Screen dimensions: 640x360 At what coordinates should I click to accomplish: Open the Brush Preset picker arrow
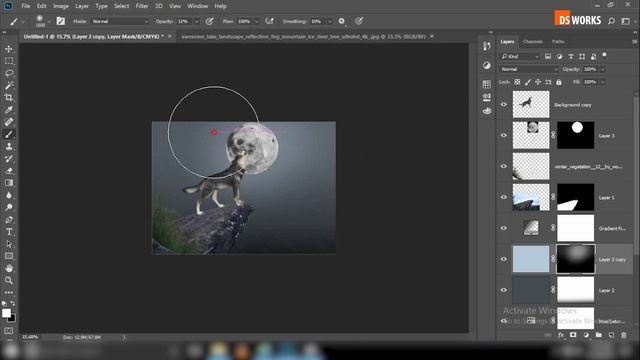[49, 21]
